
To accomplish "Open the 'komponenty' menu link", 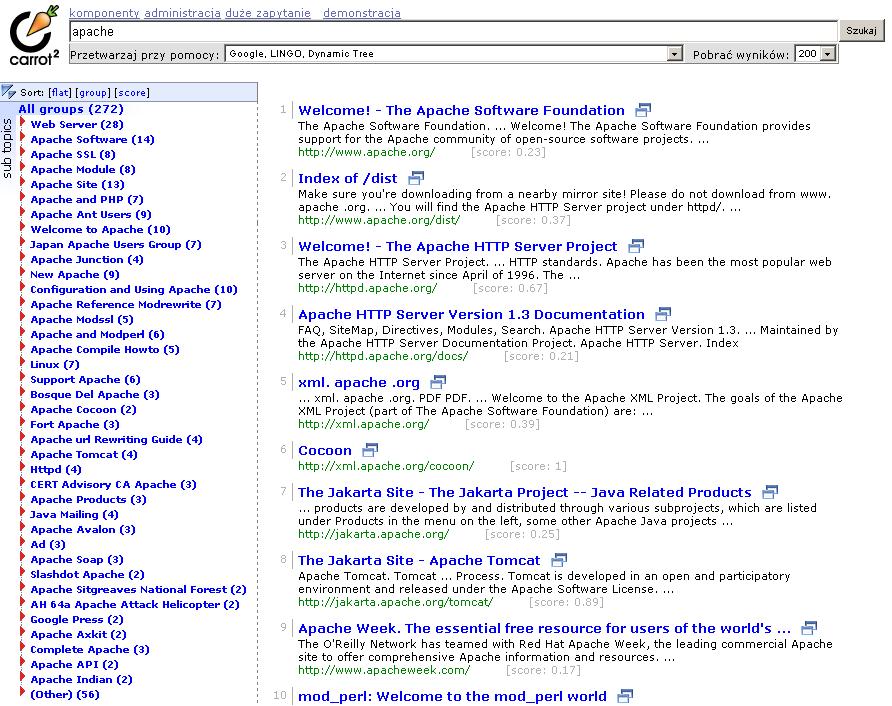I will pos(104,13).
